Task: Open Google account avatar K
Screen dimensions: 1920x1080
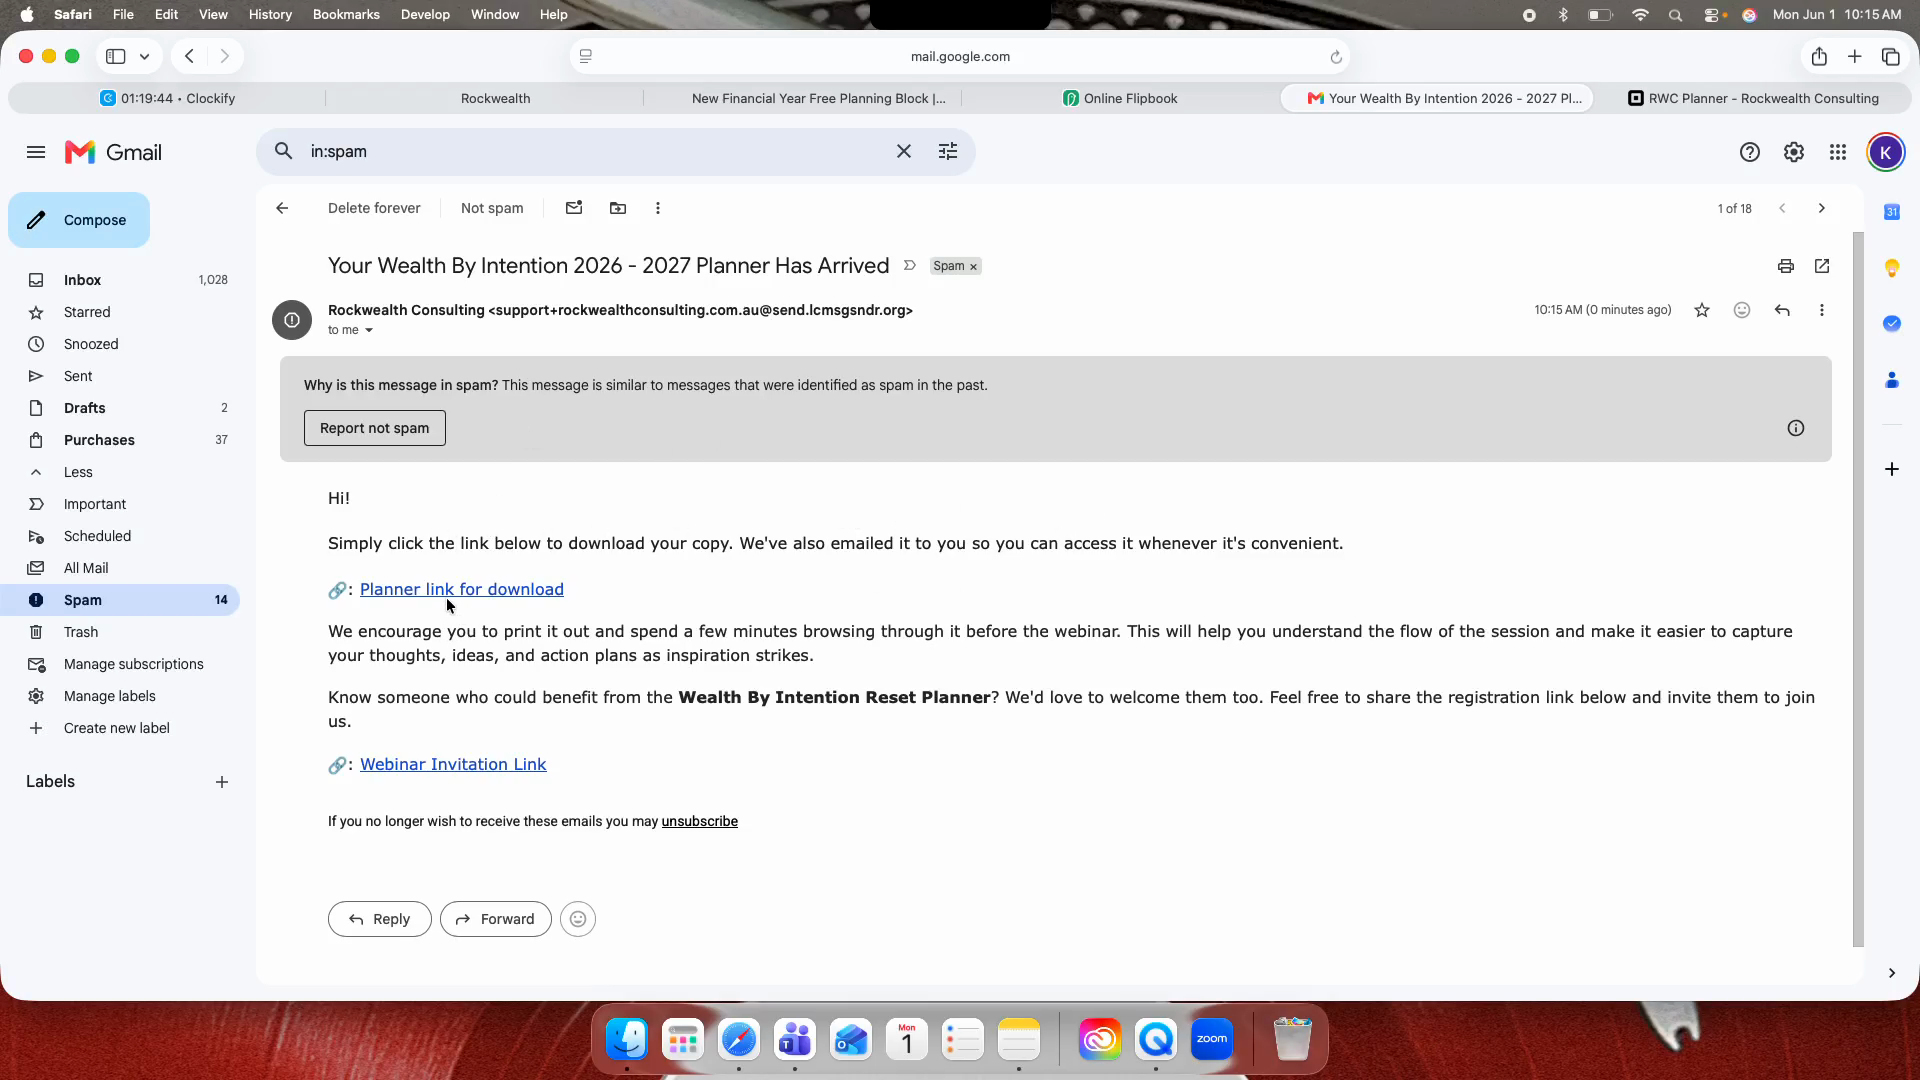Action: coord(1885,152)
